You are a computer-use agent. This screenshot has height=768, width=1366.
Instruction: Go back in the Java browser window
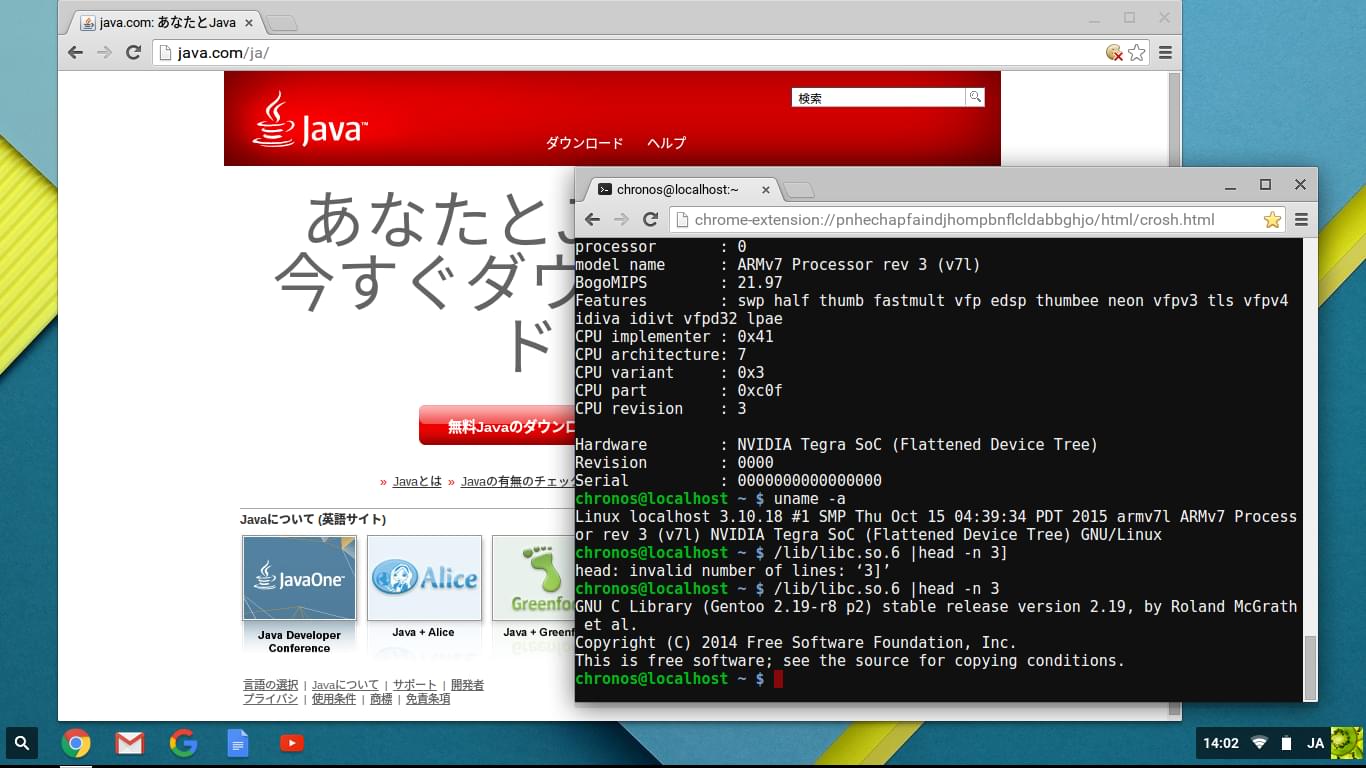[76, 52]
